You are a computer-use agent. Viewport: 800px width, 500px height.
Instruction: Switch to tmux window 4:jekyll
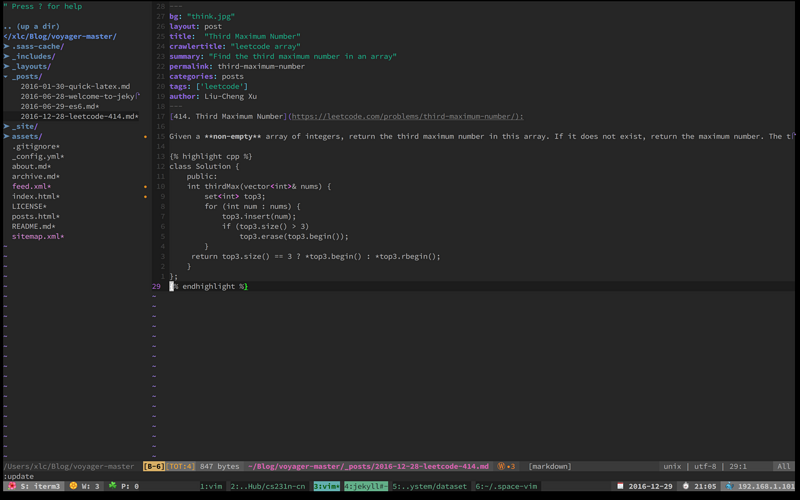pyautogui.click(x=365, y=486)
